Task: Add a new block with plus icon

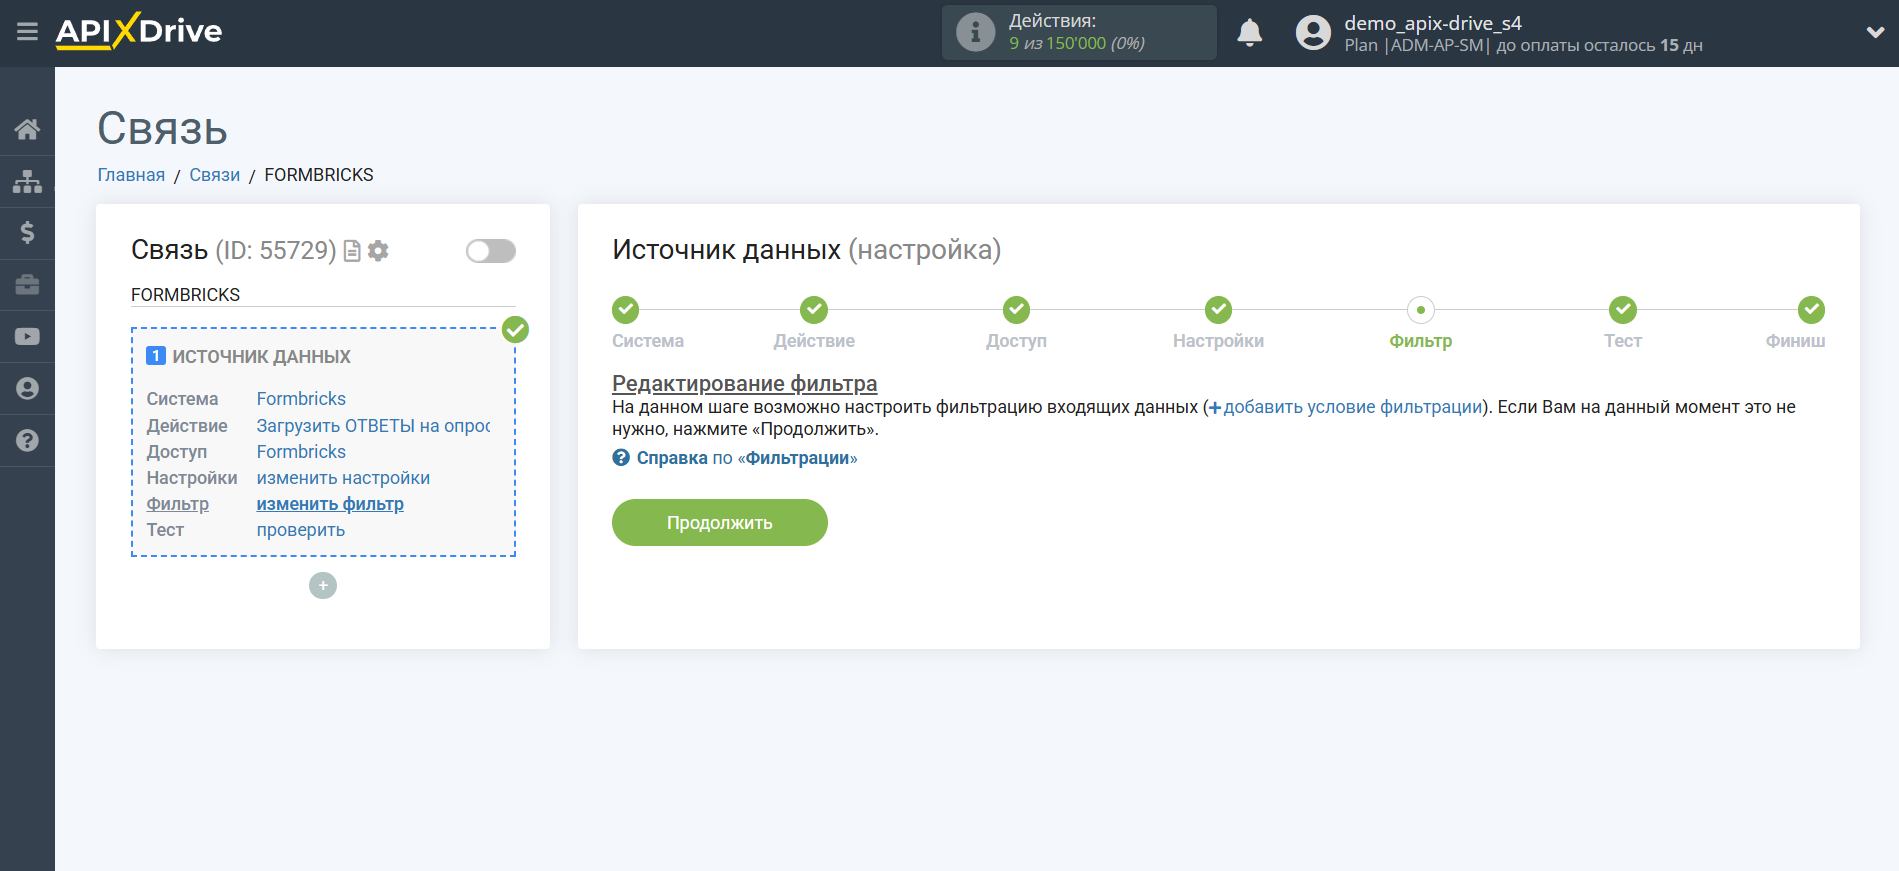Action: [x=323, y=586]
